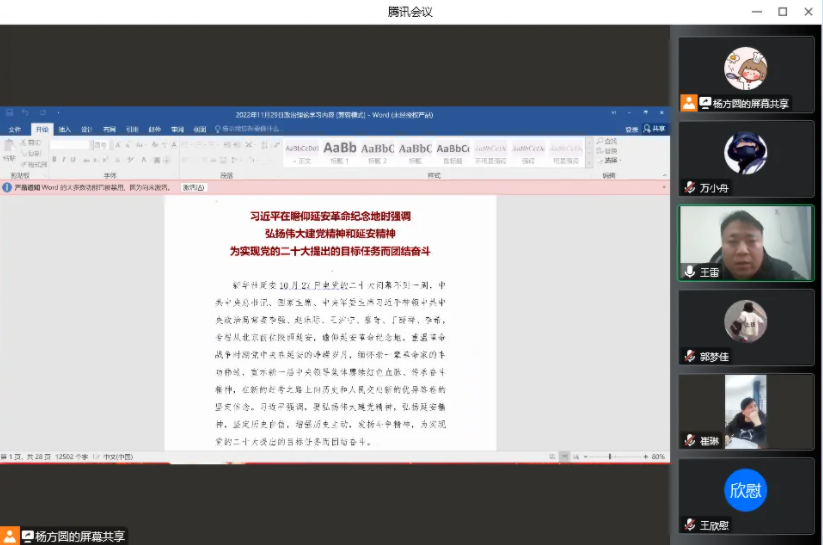Click the microphone icon beside 王雷
The image size is (823, 545).
[x=689, y=271]
